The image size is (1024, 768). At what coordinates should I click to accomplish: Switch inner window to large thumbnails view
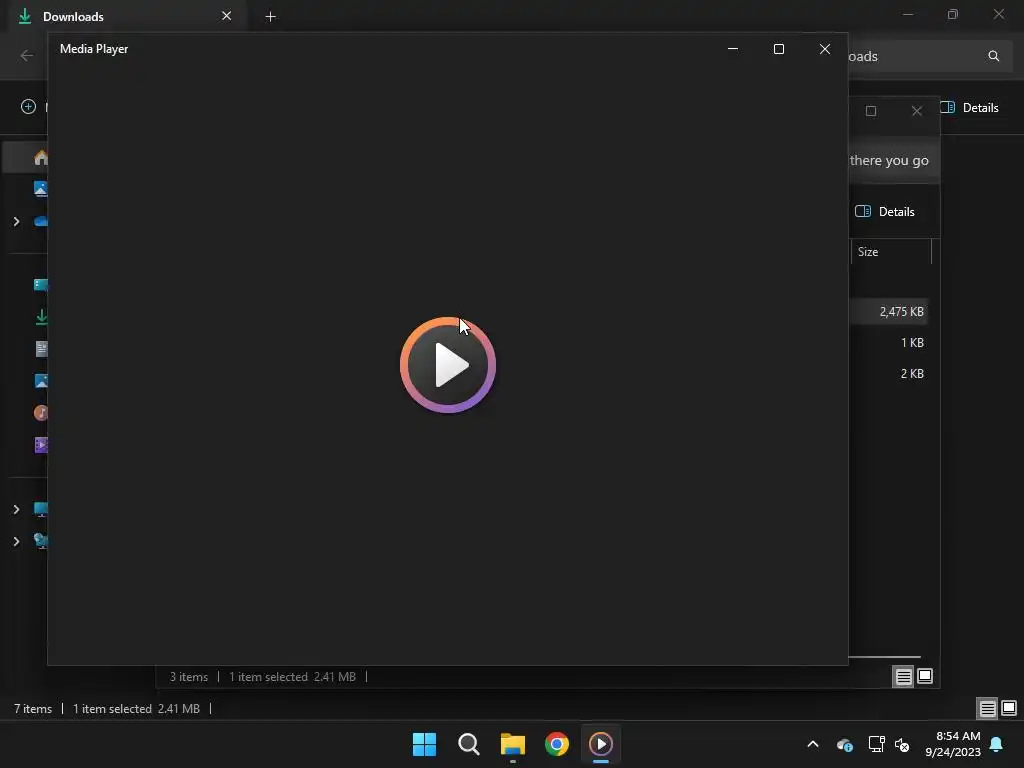(x=925, y=677)
